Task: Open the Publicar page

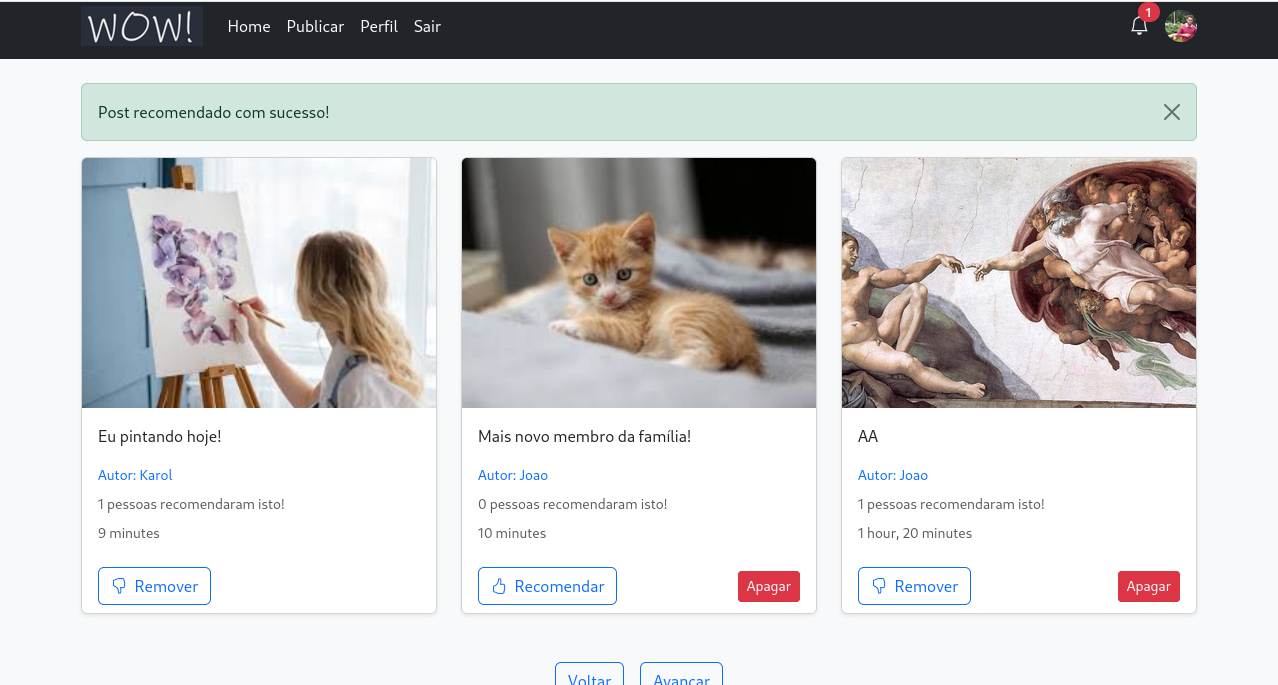Action: pos(315,26)
